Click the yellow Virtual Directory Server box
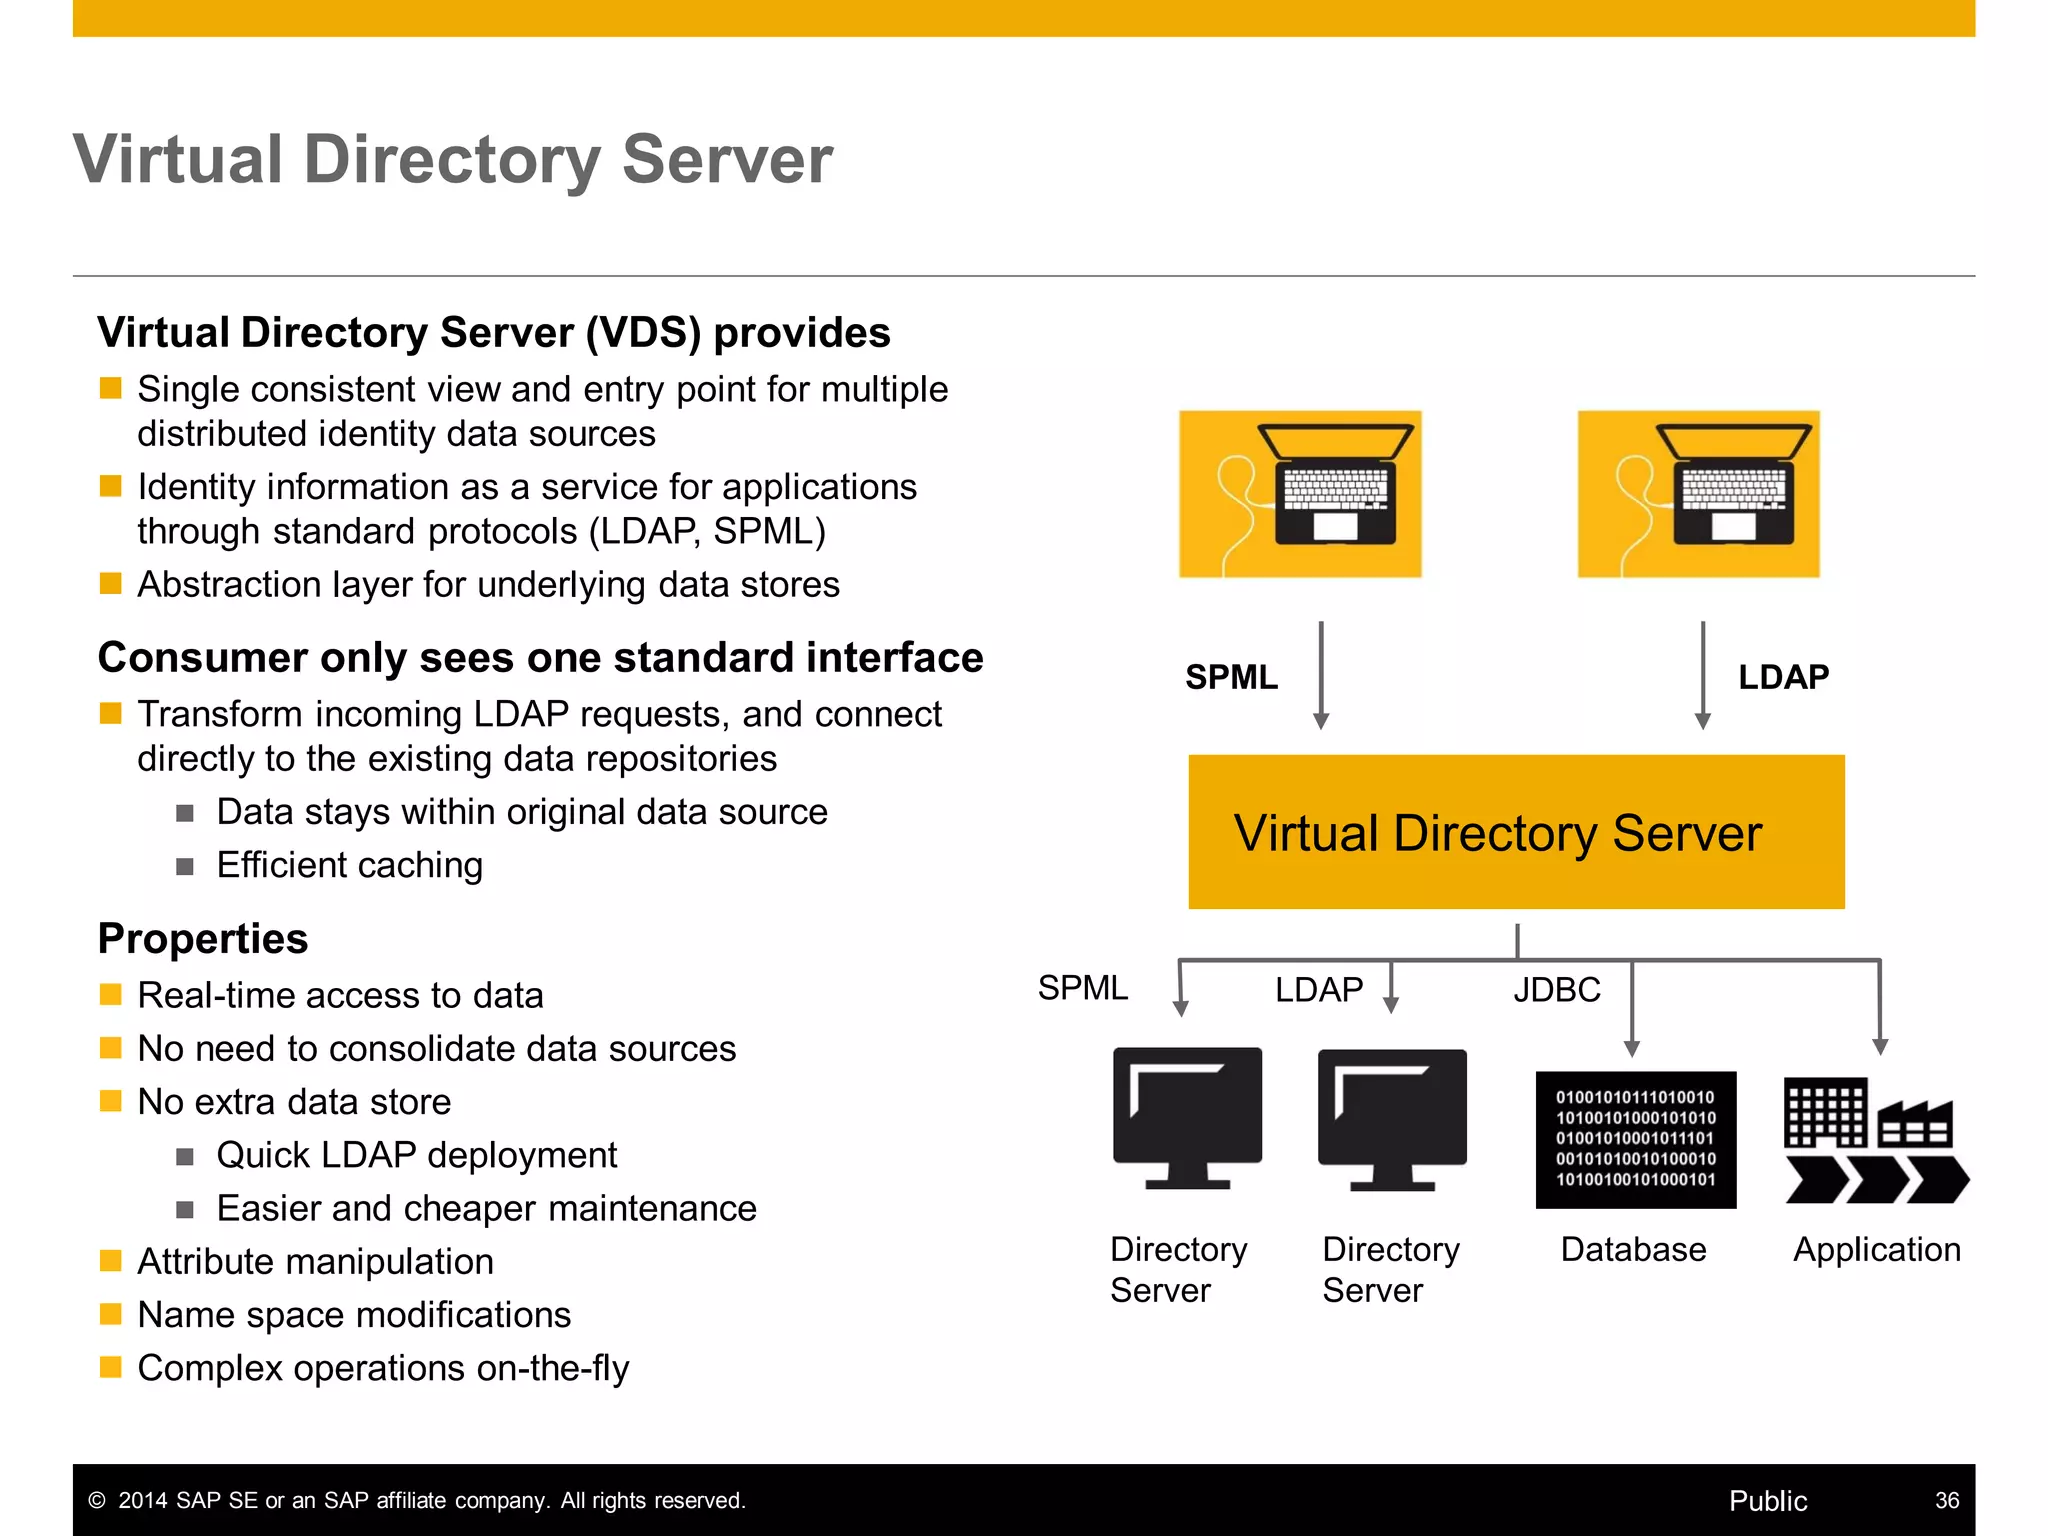2048x1536 pixels. pos(1516,832)
